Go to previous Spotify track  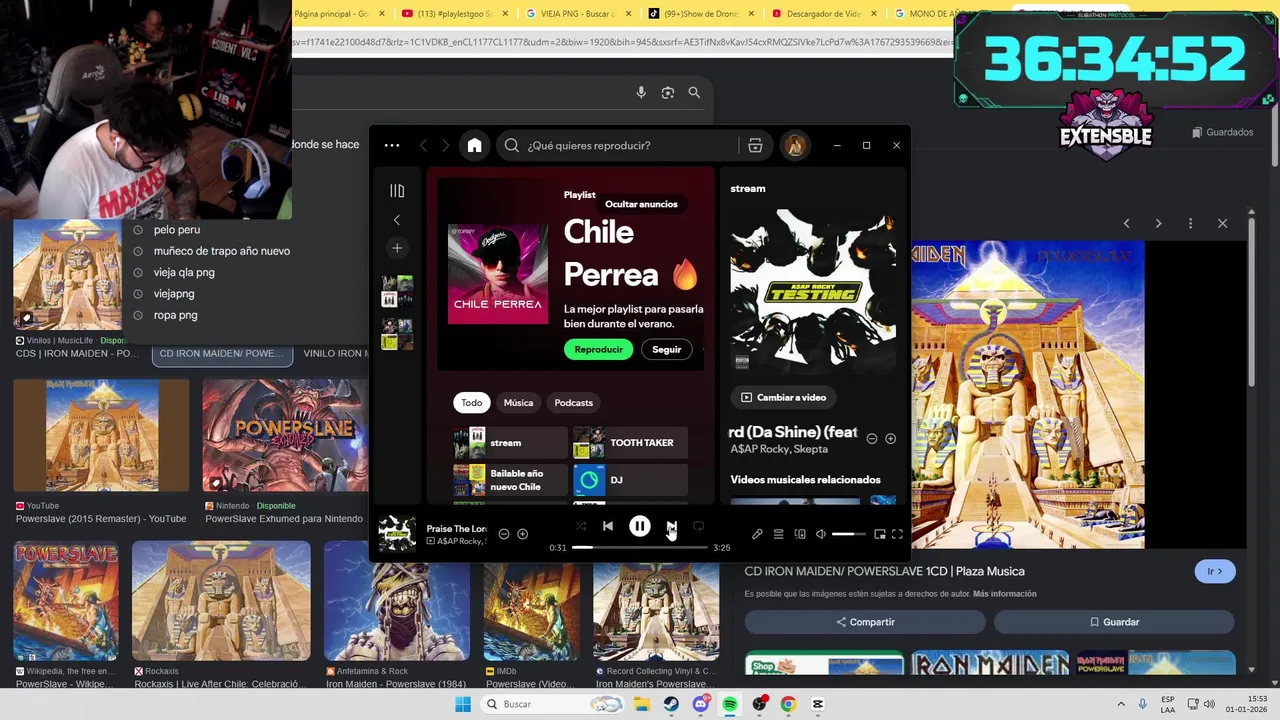coord(608,526)
